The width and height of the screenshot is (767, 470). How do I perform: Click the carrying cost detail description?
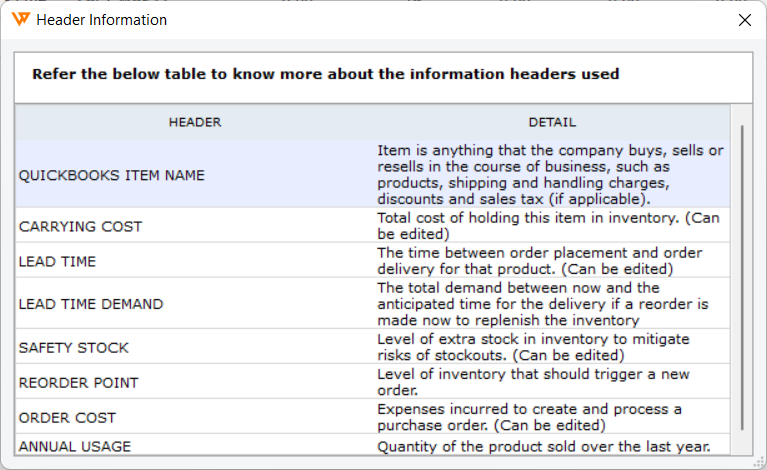(x=548, y=226)
